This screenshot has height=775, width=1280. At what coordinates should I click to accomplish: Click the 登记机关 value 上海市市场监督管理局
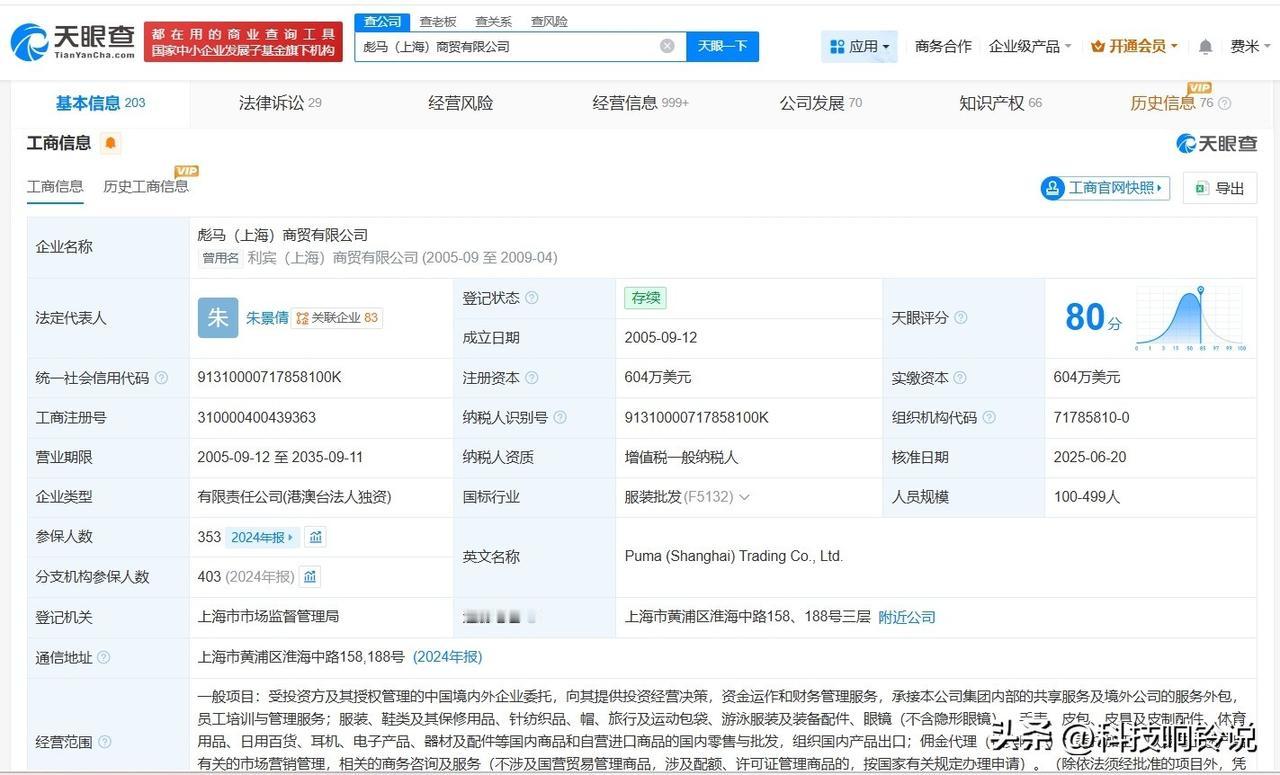[x=268, y=617]
